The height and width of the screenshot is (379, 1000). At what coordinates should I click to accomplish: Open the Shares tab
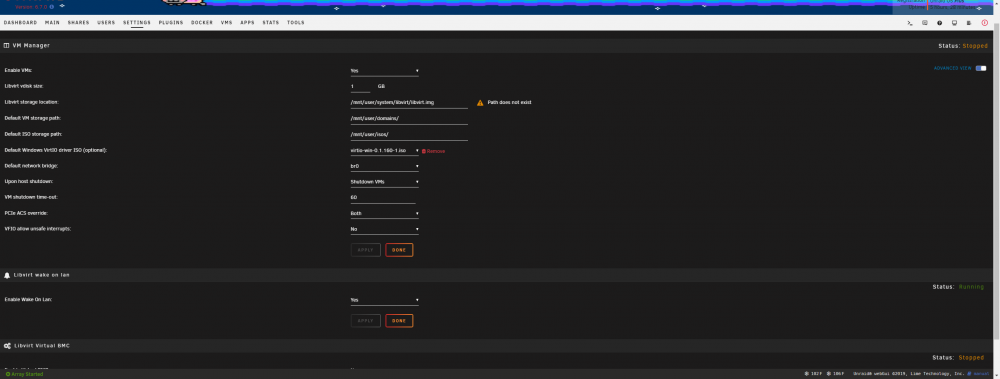[x=78, y=22]
